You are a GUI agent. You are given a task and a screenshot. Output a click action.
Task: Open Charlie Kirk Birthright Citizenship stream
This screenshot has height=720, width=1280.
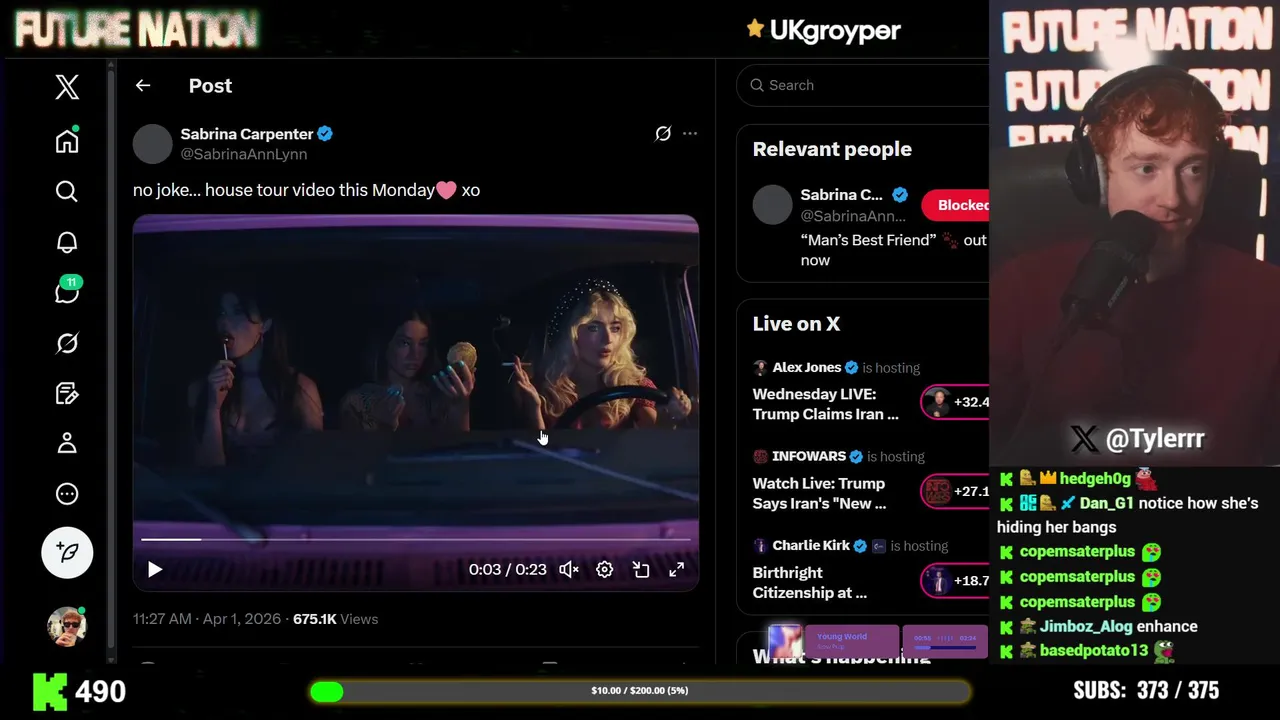click(x=810, y=582)
